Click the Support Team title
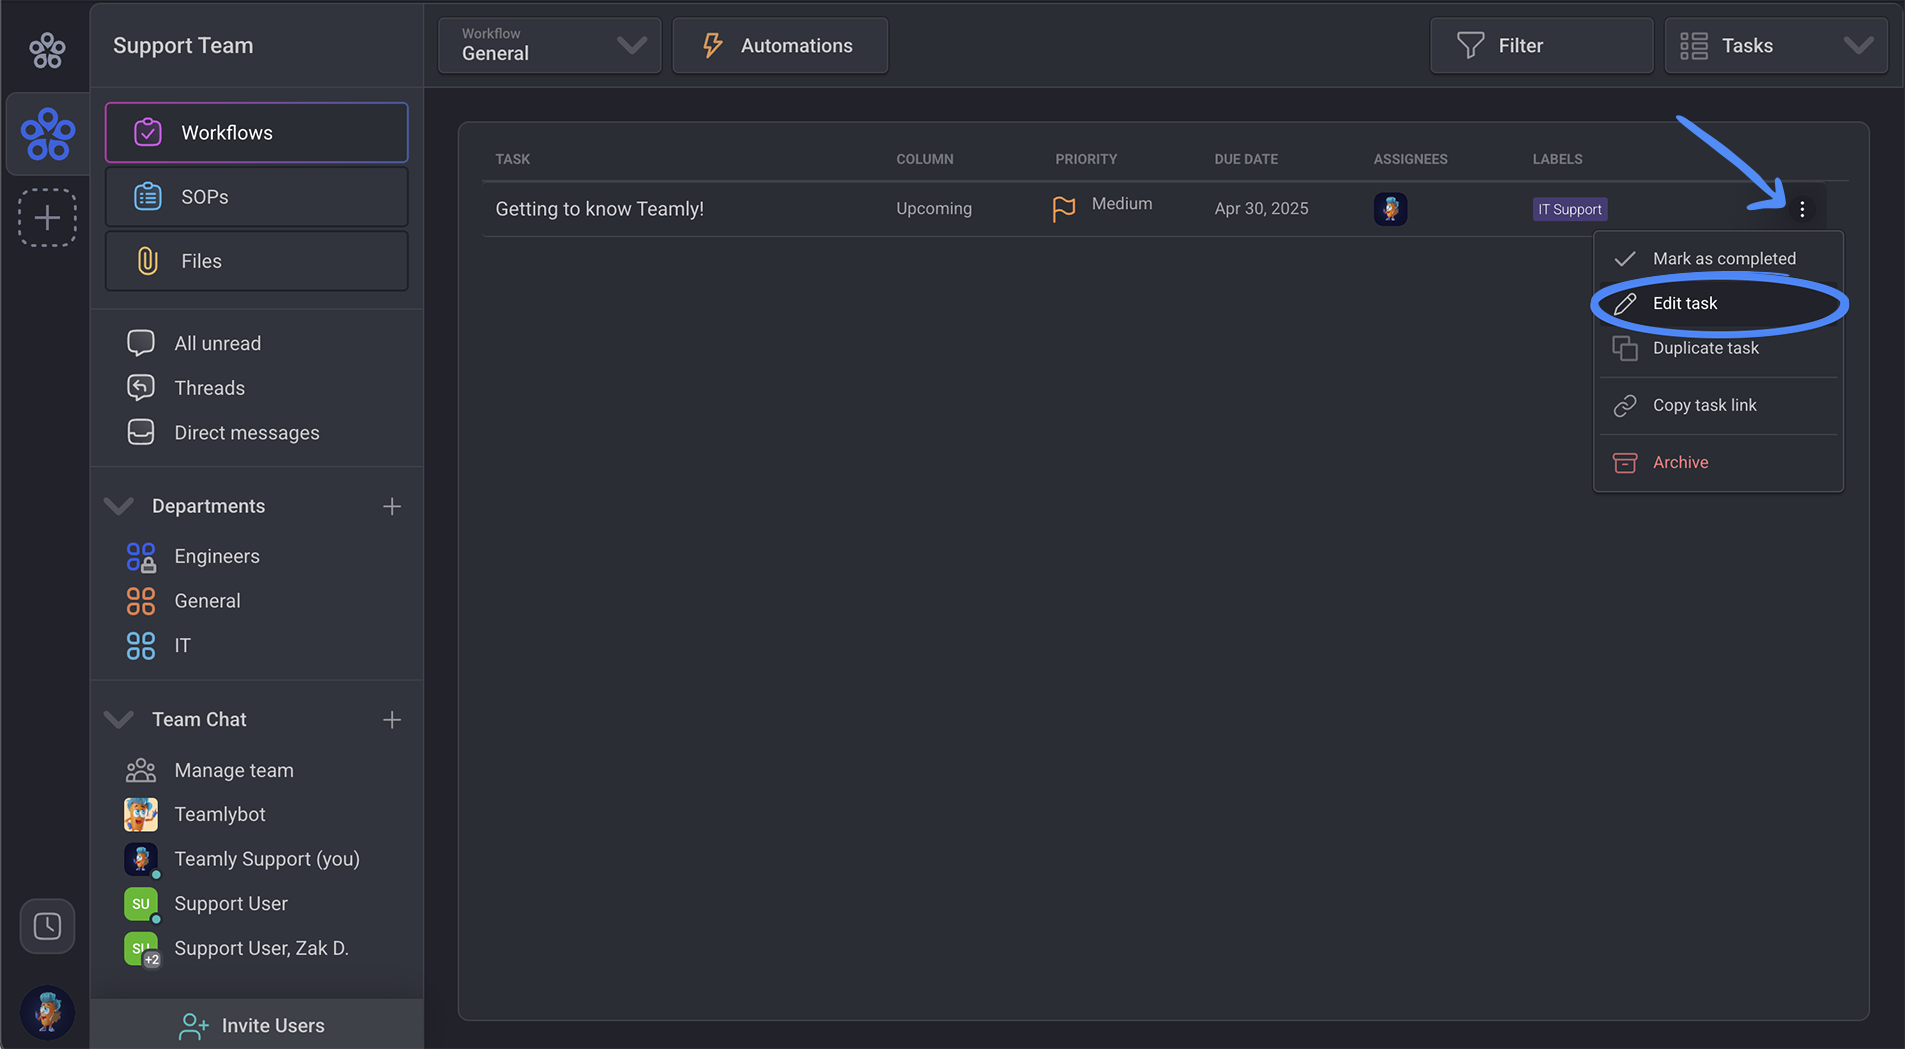Viewport: 1905px width, 1049px height. pos(183,45)
